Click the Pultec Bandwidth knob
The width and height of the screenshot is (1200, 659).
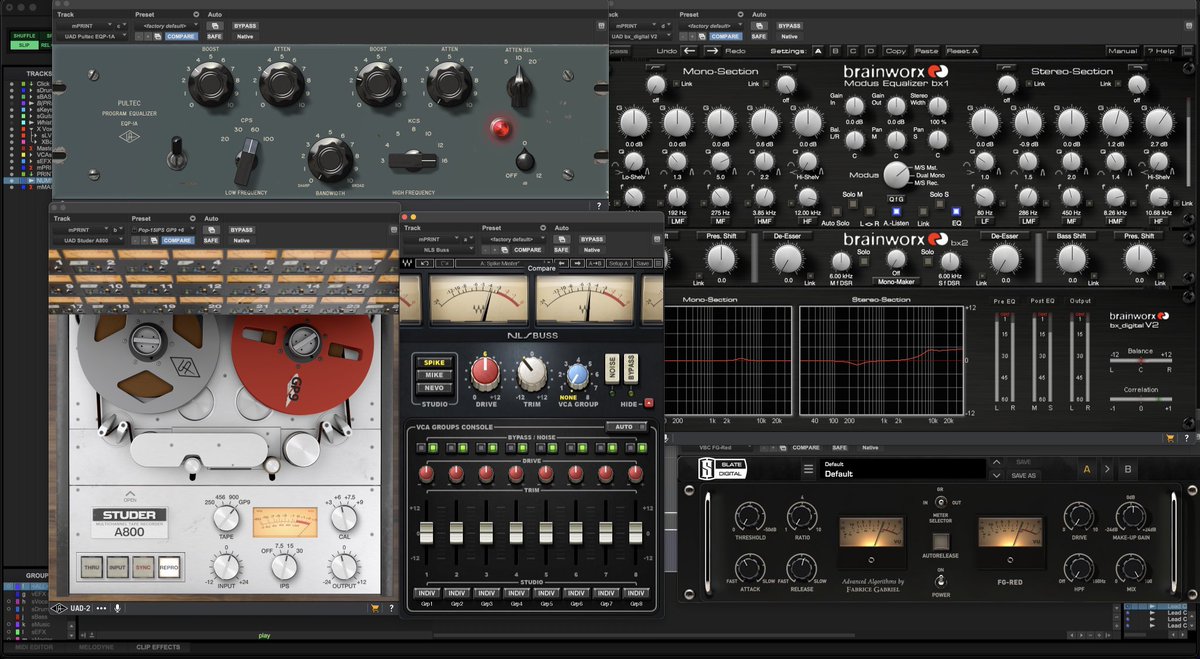331,159
